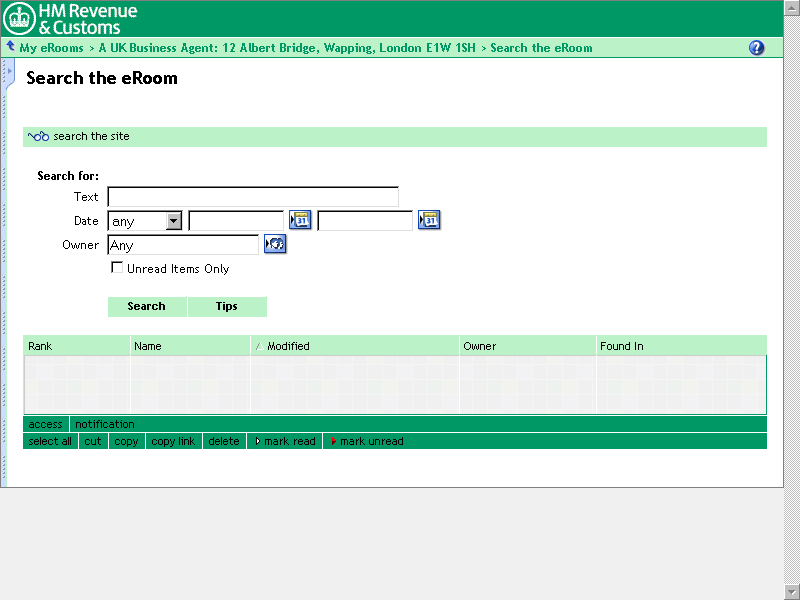Click the Tips button
Screen dimensions: 800x600
[227, 306]
